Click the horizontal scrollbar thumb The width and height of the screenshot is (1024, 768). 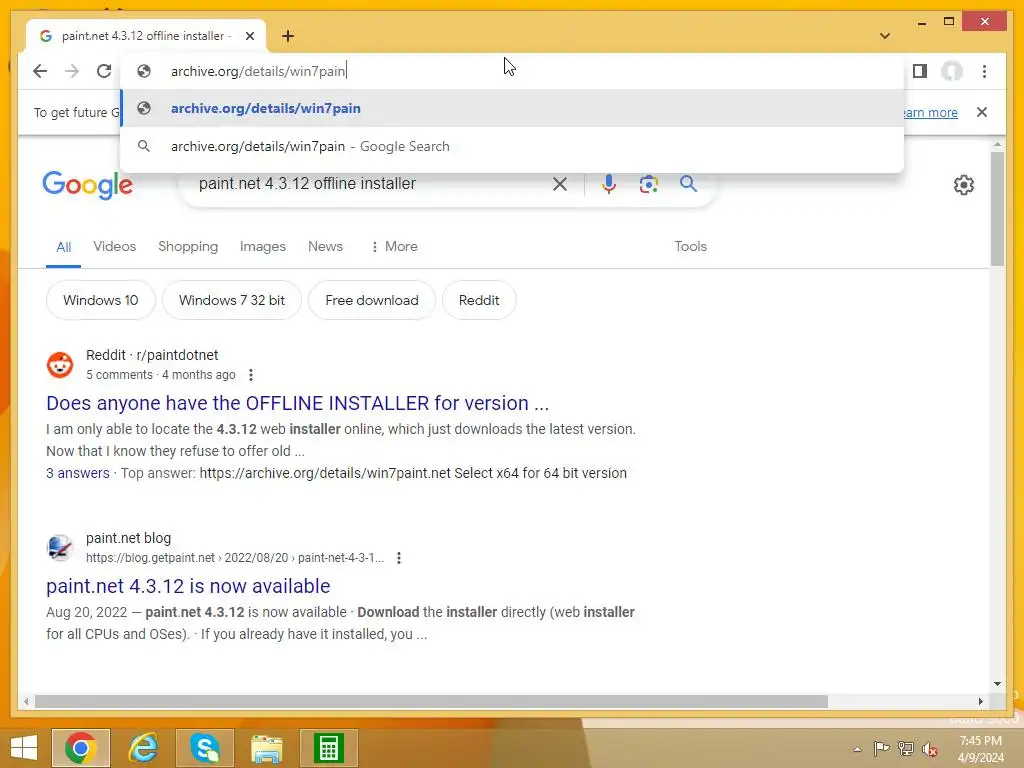click(431, 701)
